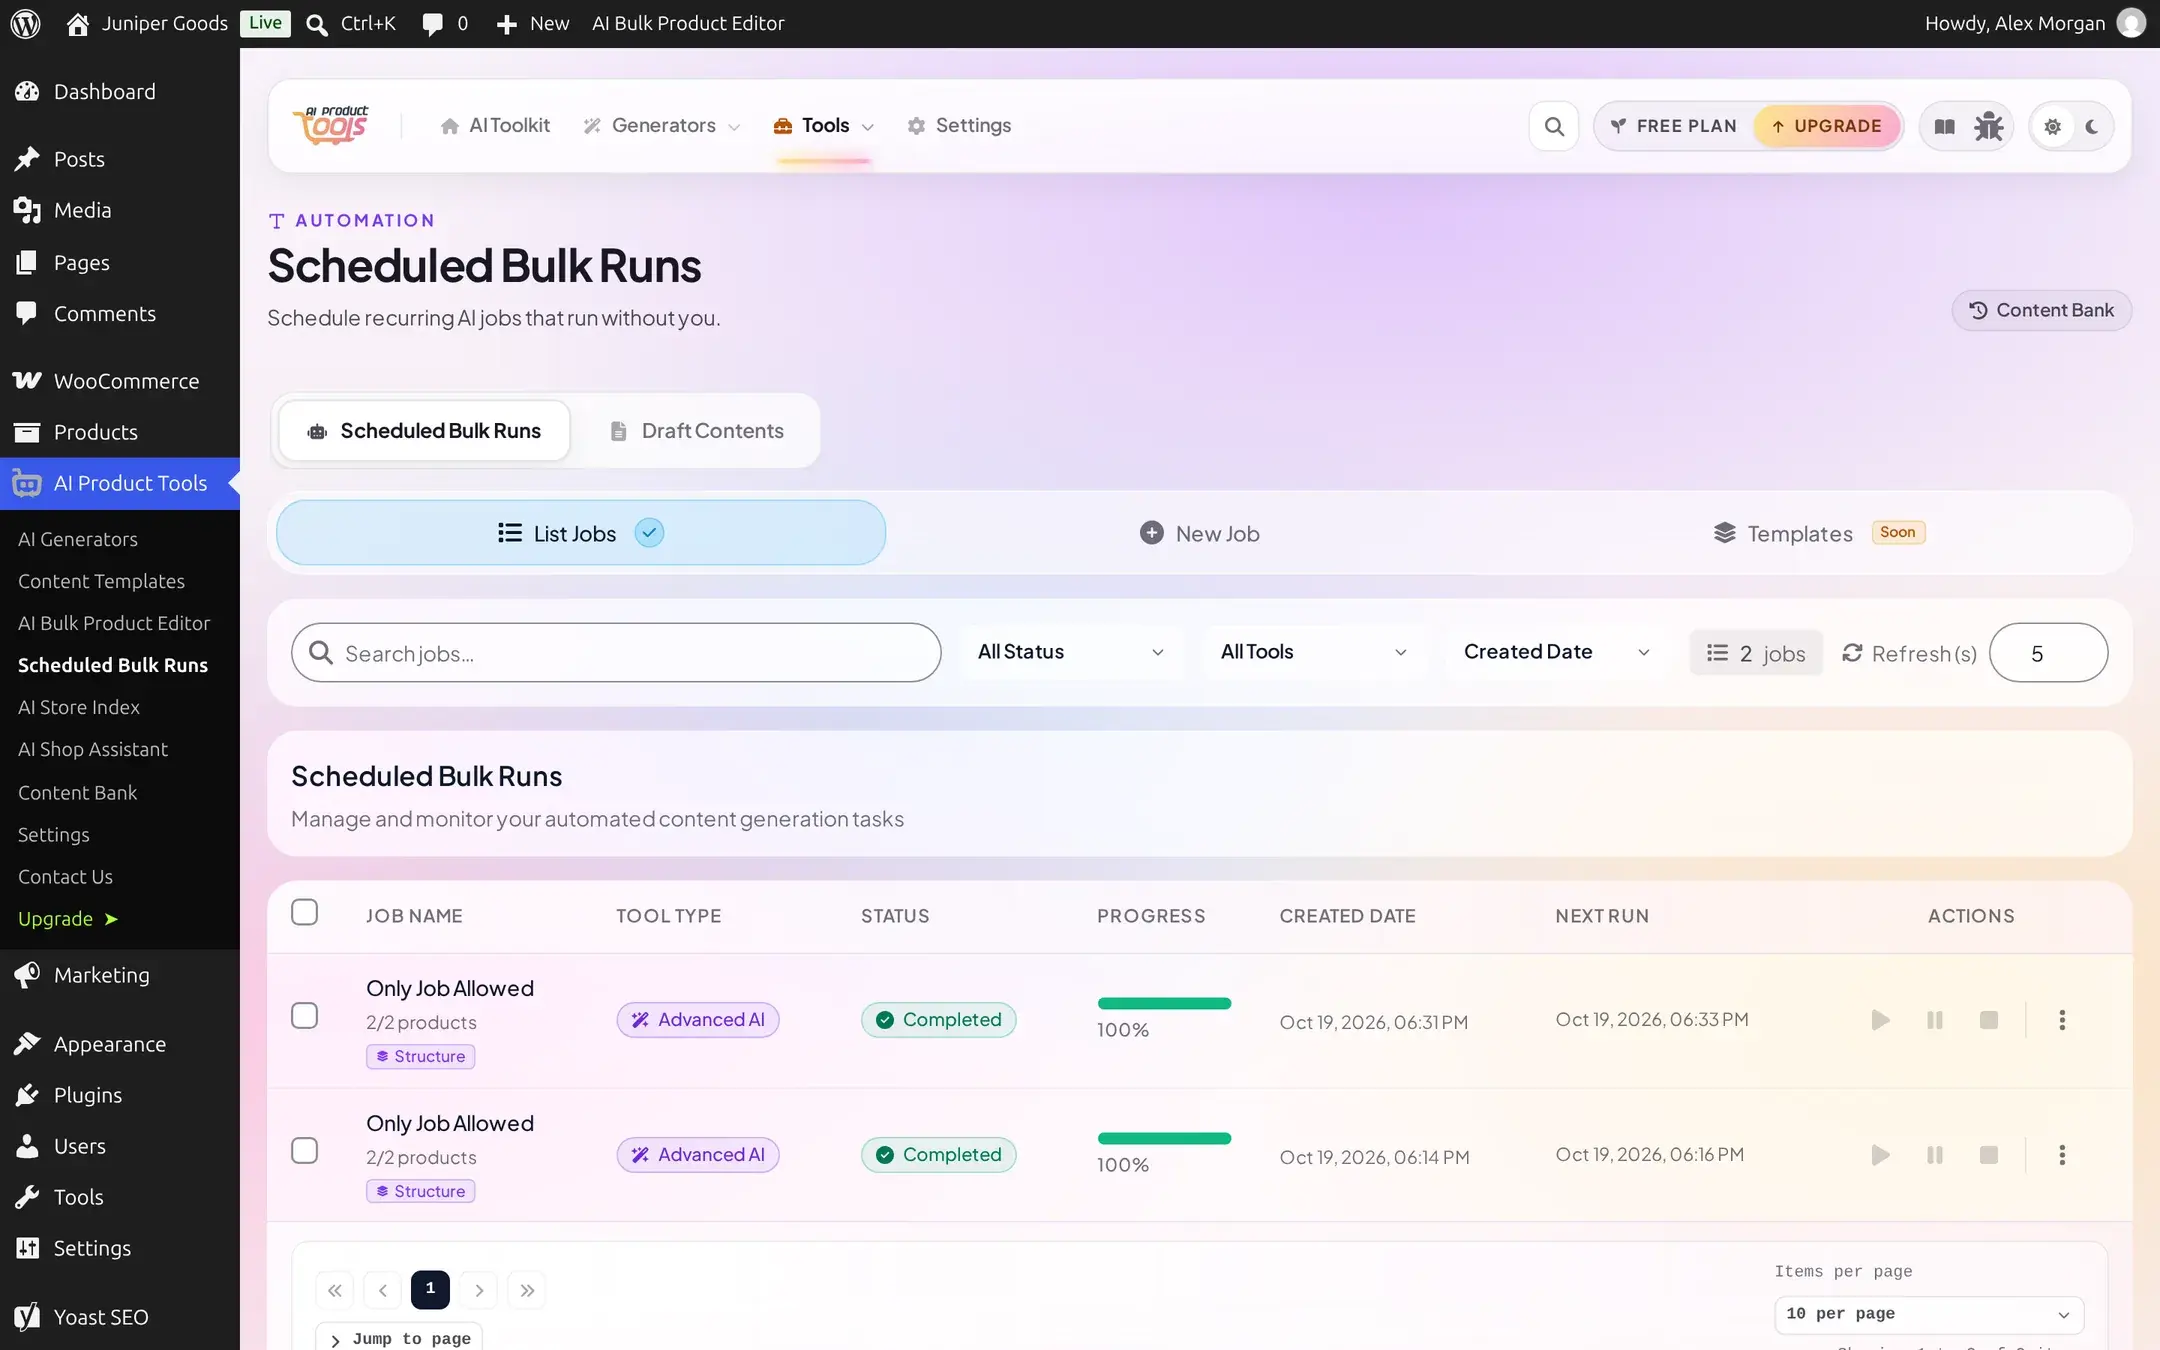
Task: Check the job created 06:14 PM
Action: pos(305,1150)
